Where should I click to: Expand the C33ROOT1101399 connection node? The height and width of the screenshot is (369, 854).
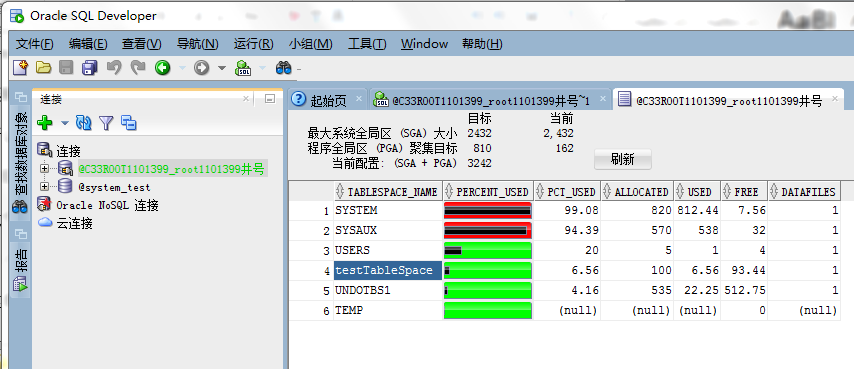[45, 169]
